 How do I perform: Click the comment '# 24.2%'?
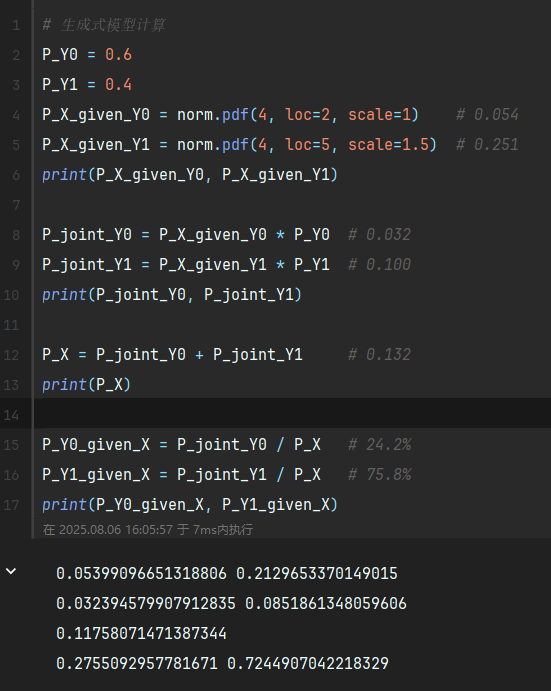coord(379,444)
